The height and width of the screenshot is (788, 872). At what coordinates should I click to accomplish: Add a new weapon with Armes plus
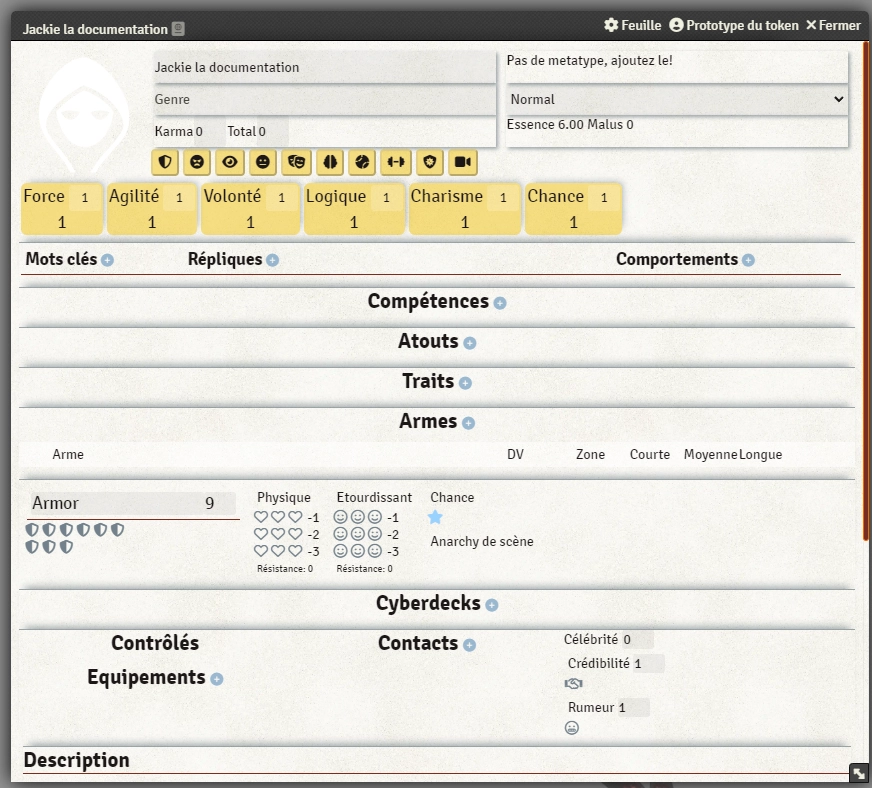[x=468, y=423]
